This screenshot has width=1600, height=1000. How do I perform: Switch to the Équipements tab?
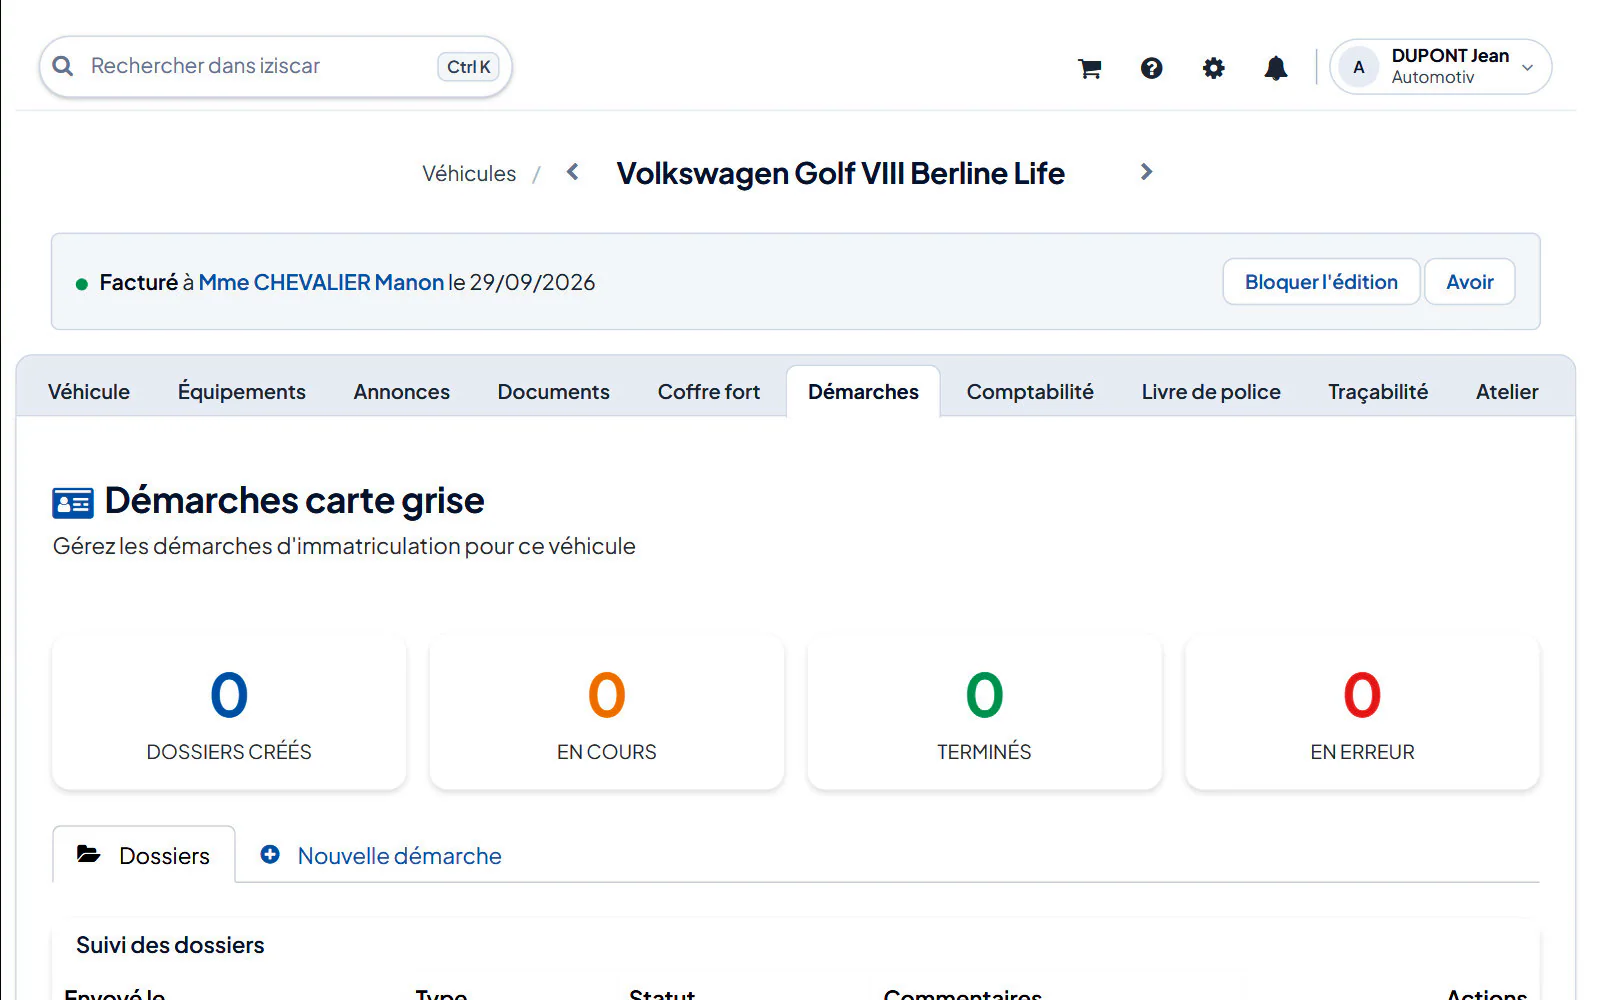click(242, 392)
